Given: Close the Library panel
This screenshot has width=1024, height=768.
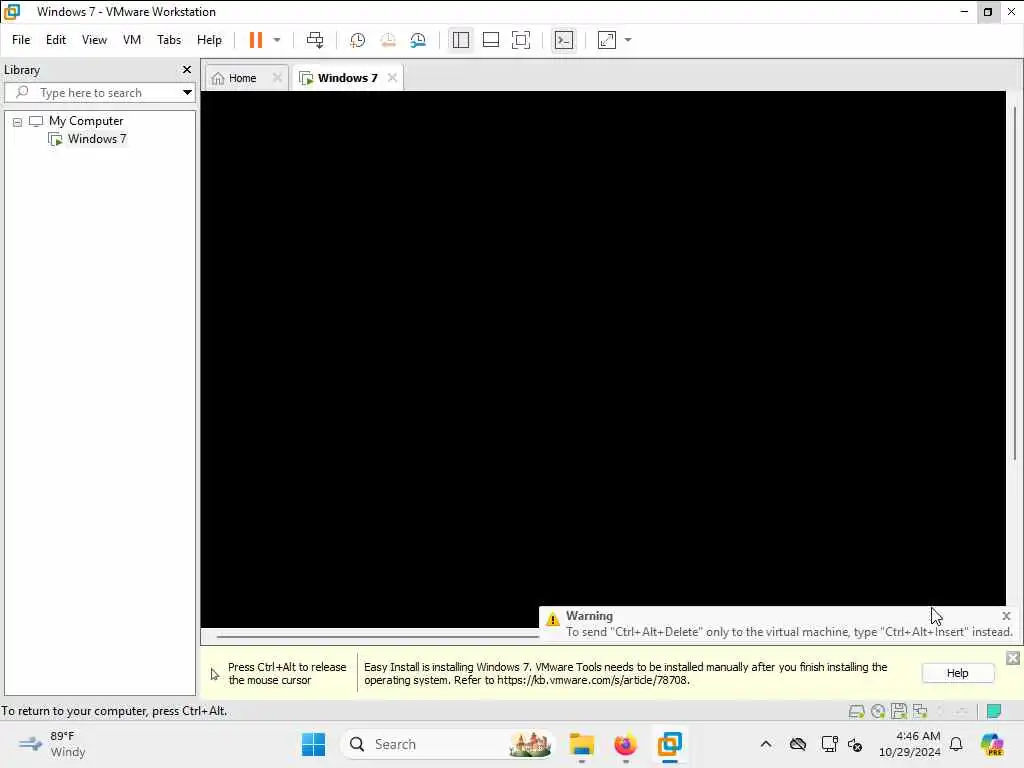Looking at the screenshot, I should pos(187,69).
